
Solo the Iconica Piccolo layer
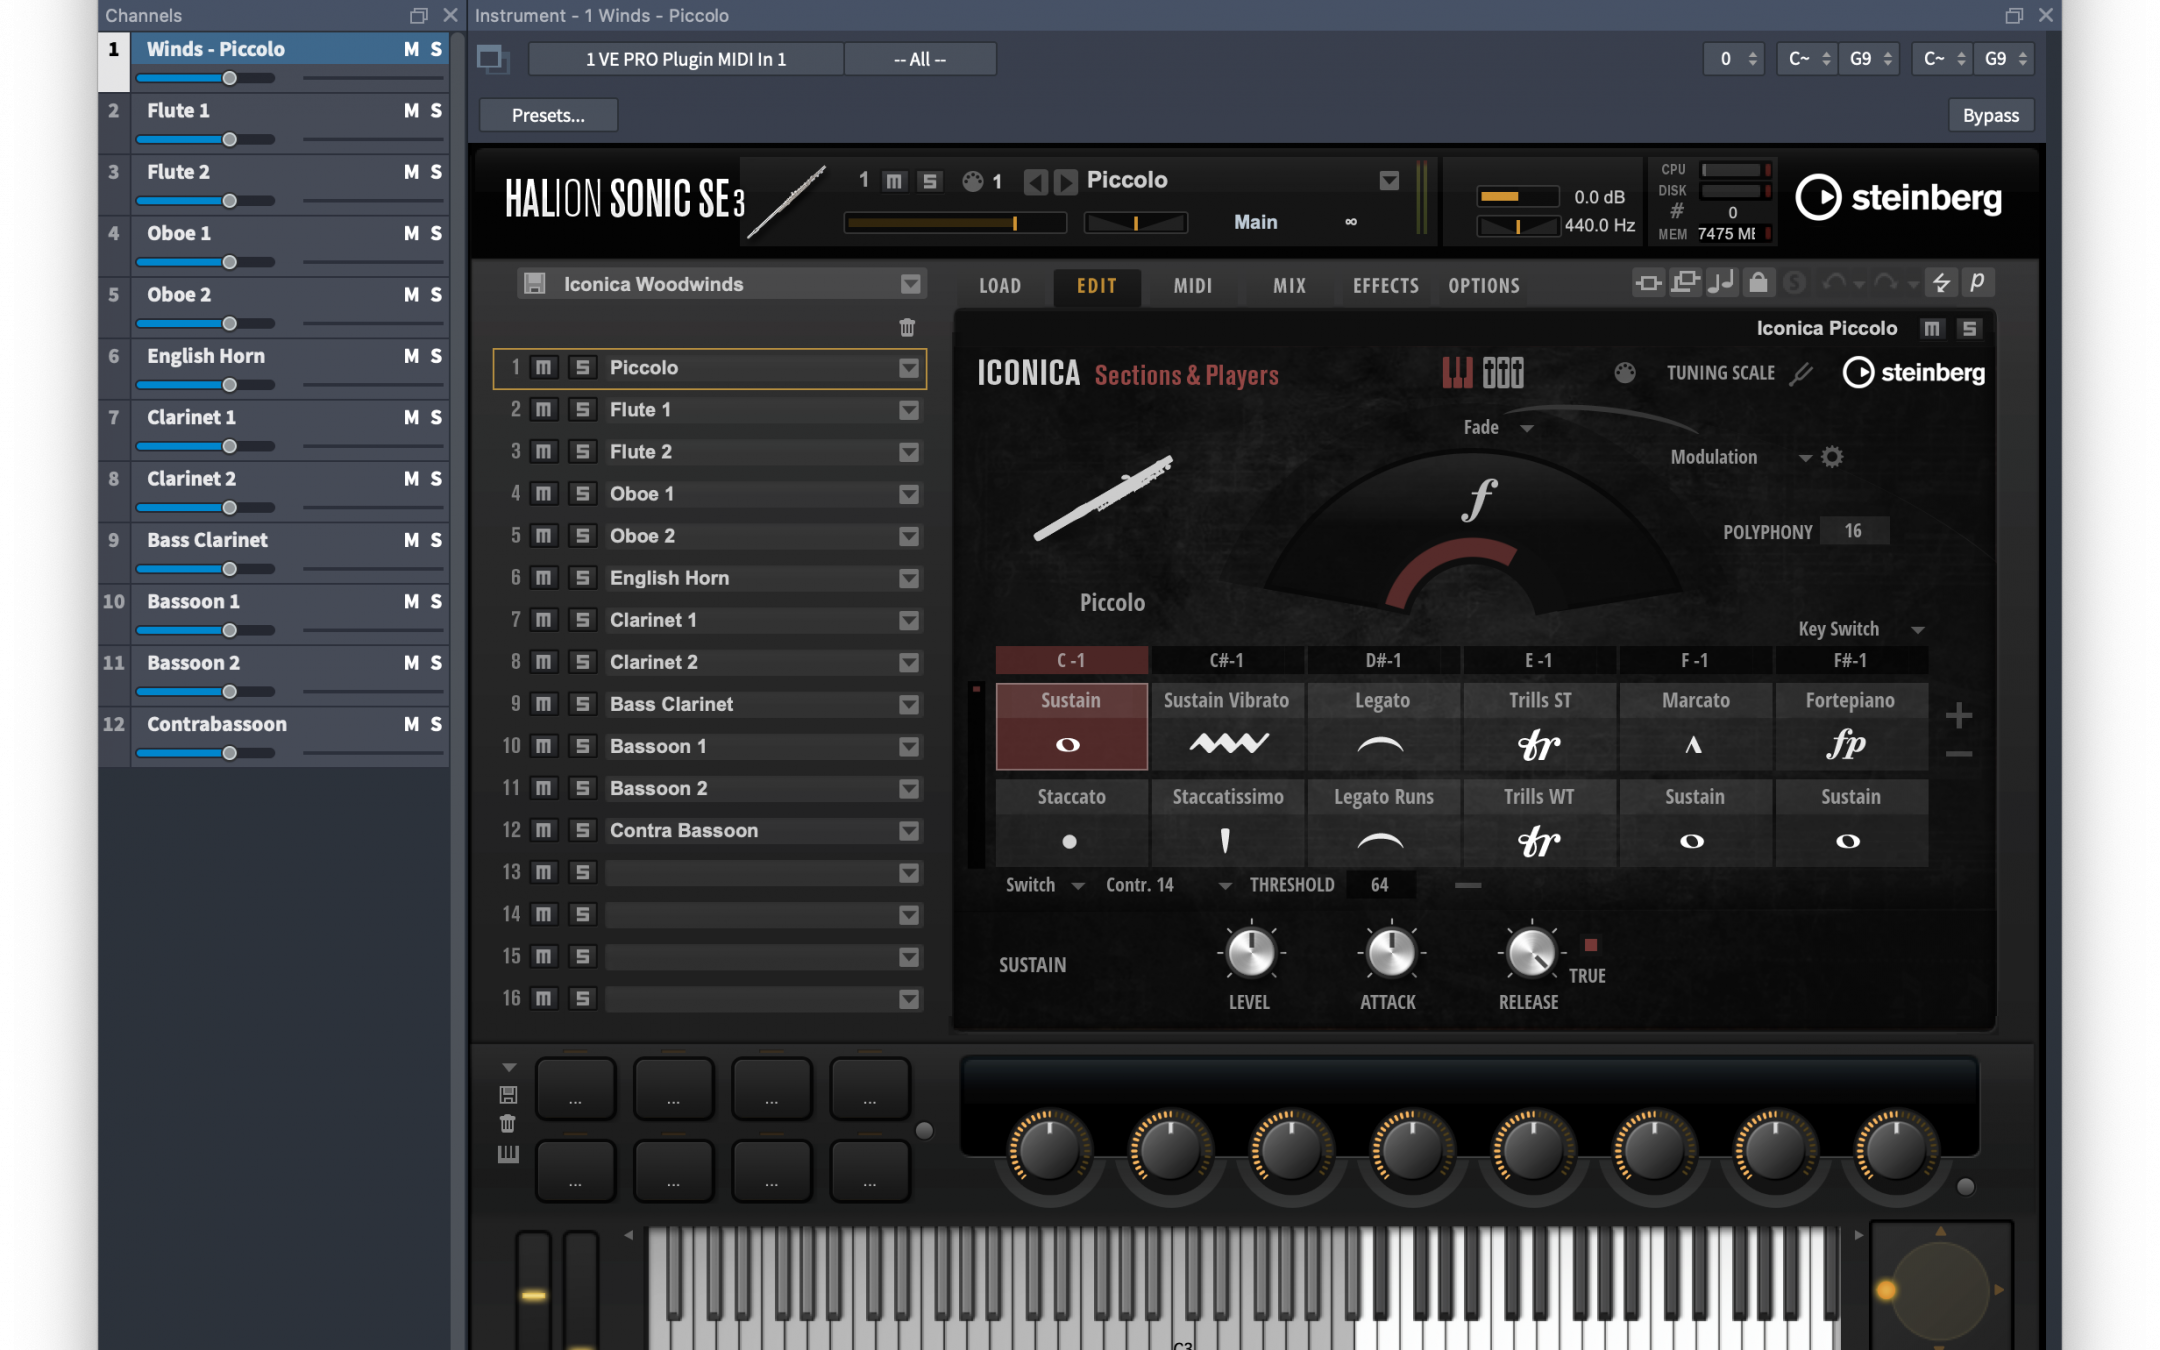[x=1969, y=328]
